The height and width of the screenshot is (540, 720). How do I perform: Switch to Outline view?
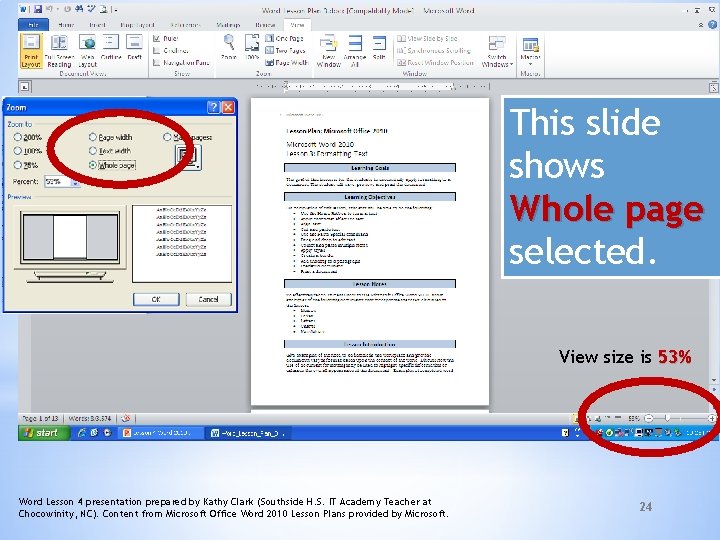[111, 48]
